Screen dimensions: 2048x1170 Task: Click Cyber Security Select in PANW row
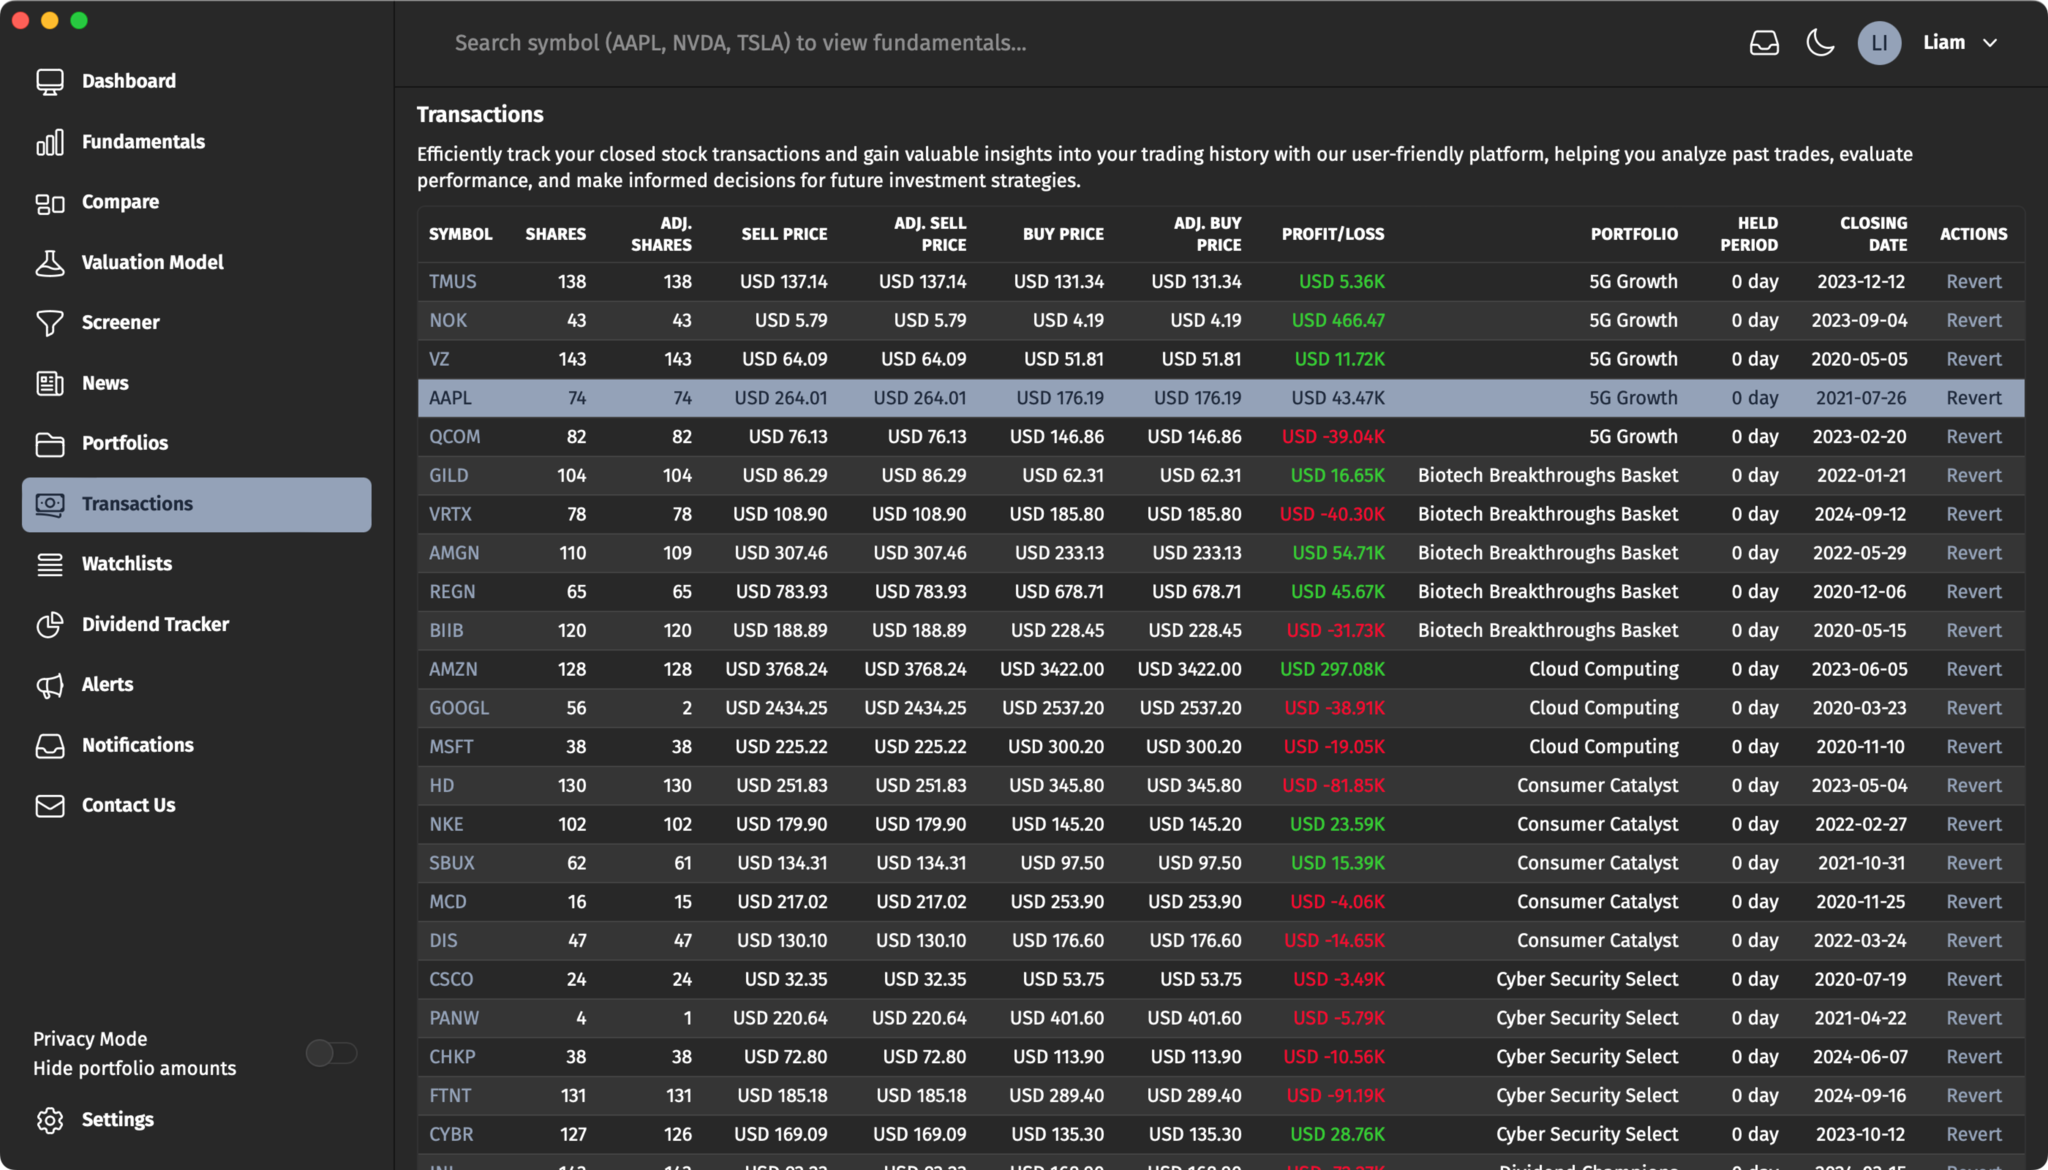tap(1587, 1019)
